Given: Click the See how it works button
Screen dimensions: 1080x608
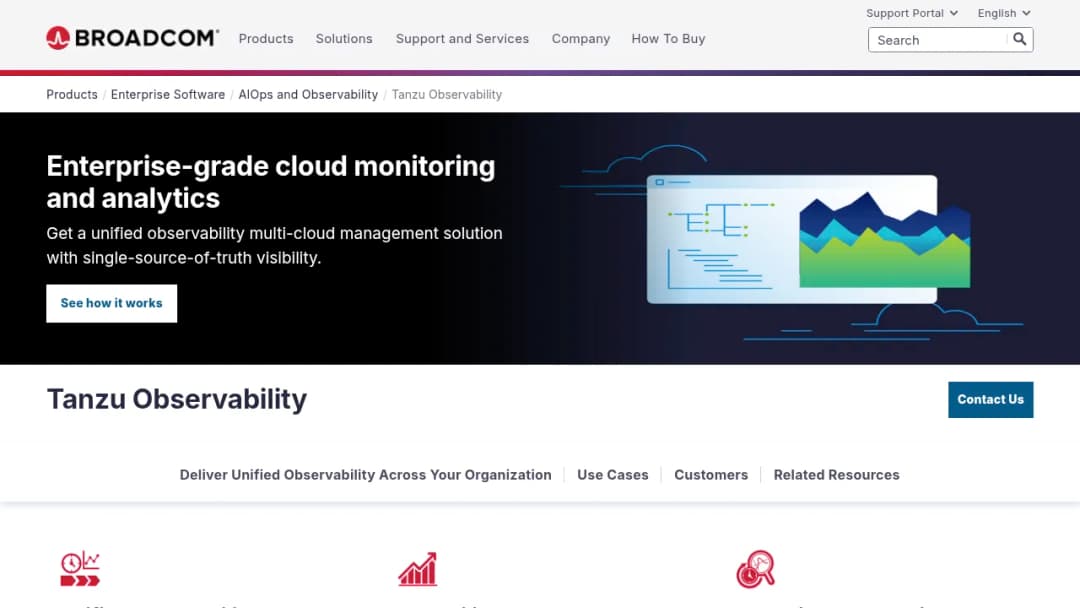Looking at the screenshot, I should tap(112, 303).
